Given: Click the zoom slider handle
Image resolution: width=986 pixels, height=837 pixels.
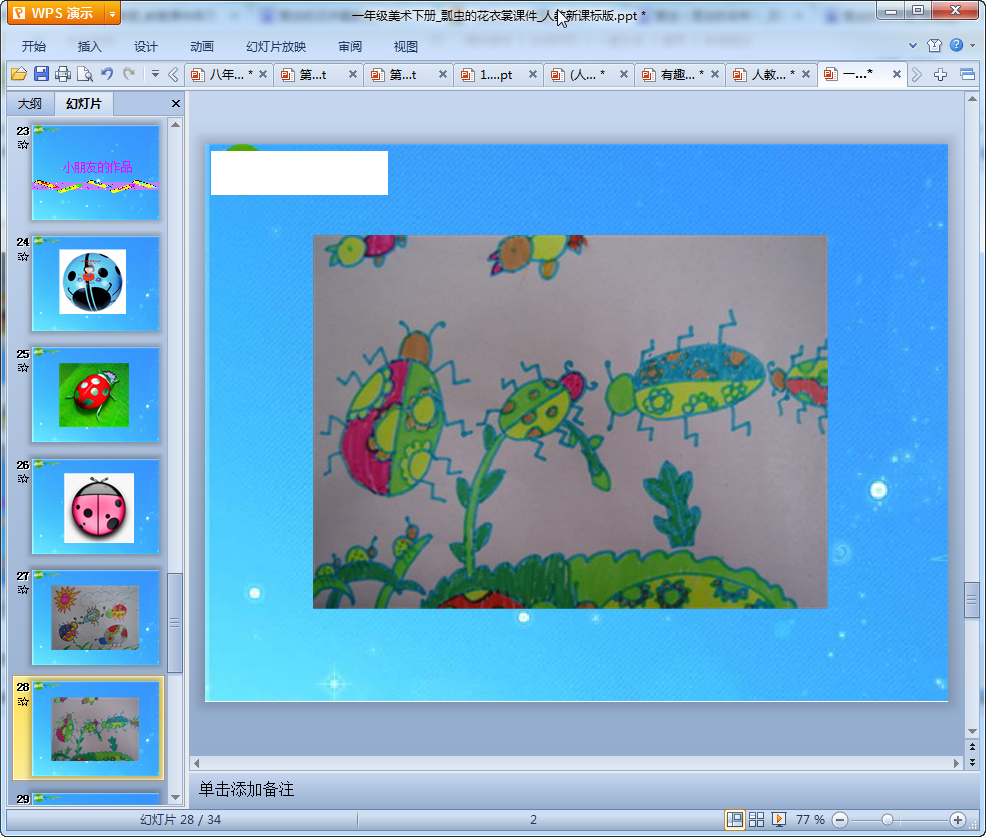Looking at the screenshot, I should click(x=887, y=820).
